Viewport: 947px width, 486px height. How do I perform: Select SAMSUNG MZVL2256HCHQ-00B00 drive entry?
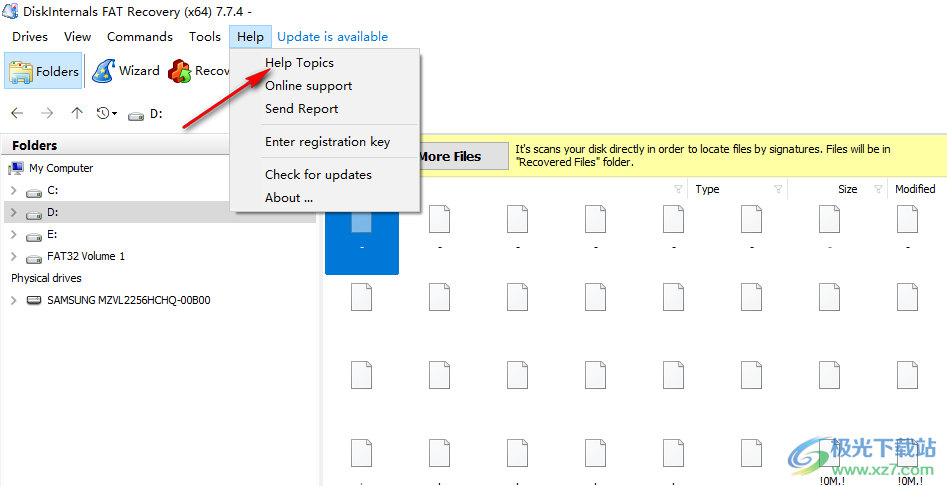click(129, 300)
